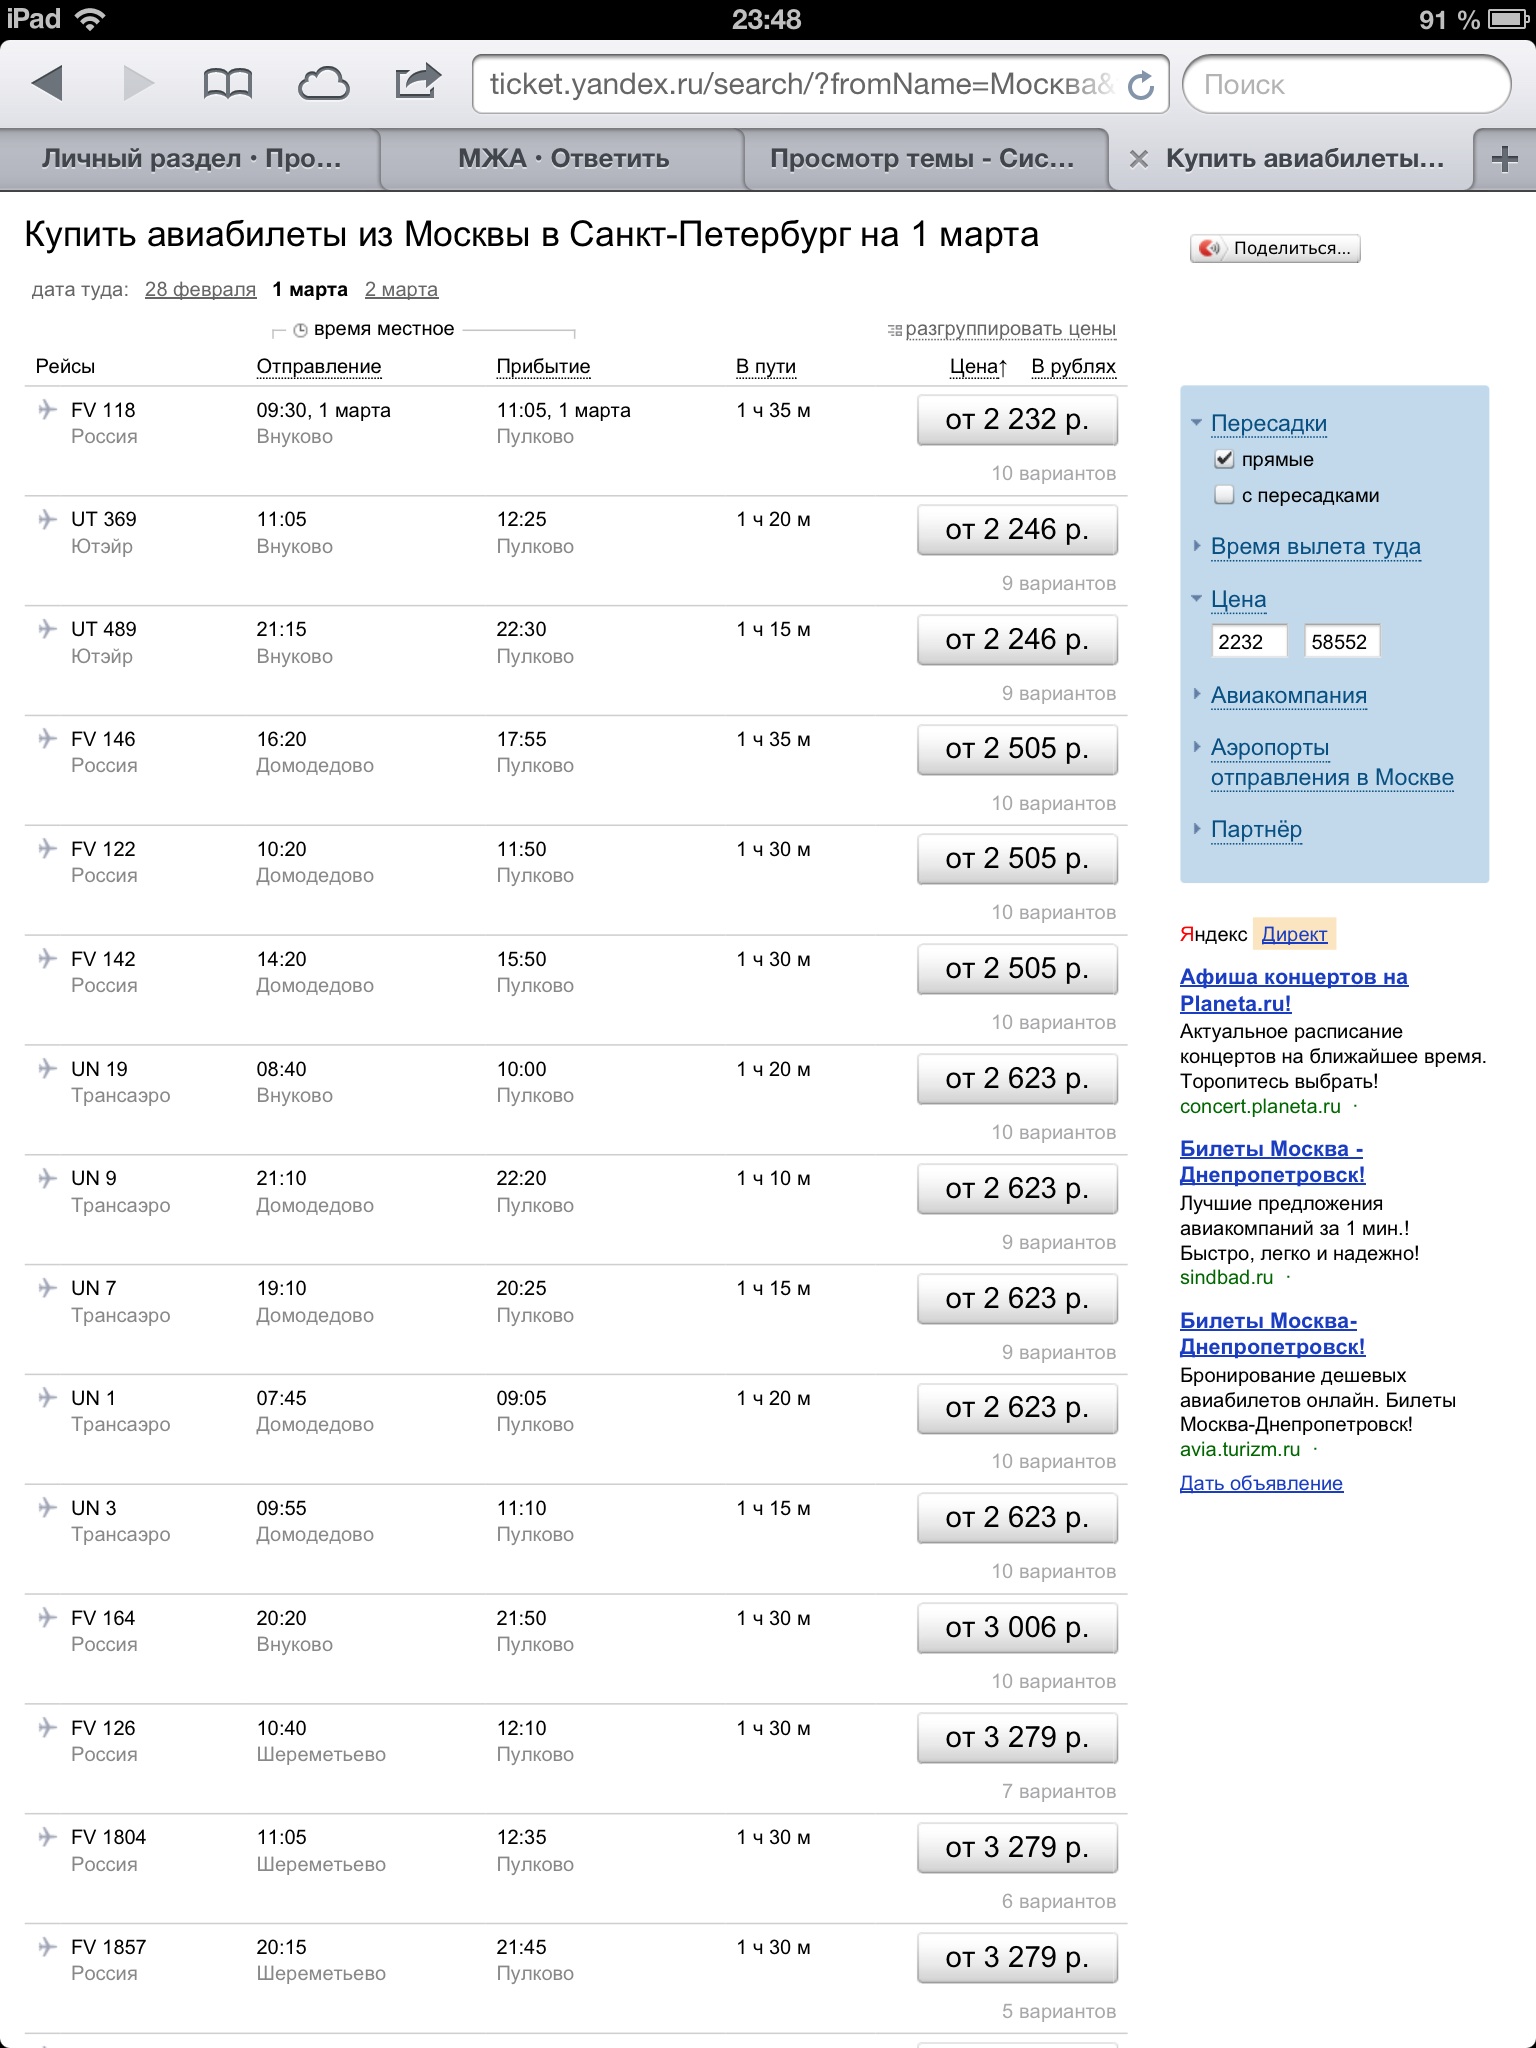Uncheck the 'прямые' direct flights checkbox

(1224, 459)
